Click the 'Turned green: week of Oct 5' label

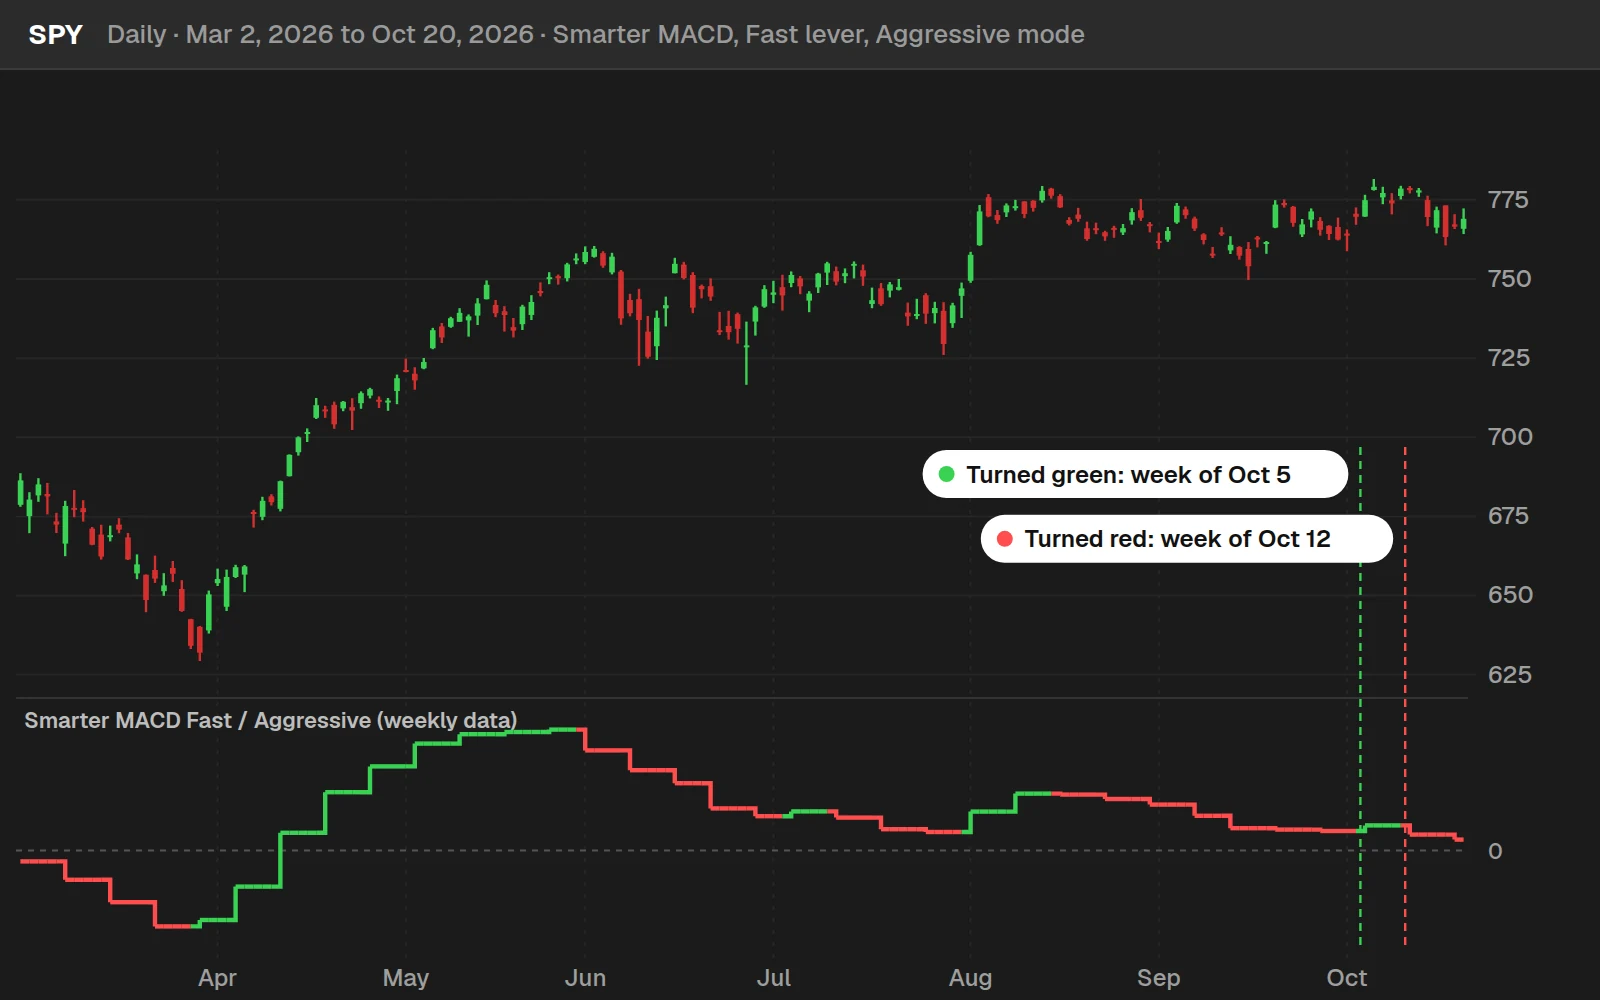click(x=1135, y=474)
